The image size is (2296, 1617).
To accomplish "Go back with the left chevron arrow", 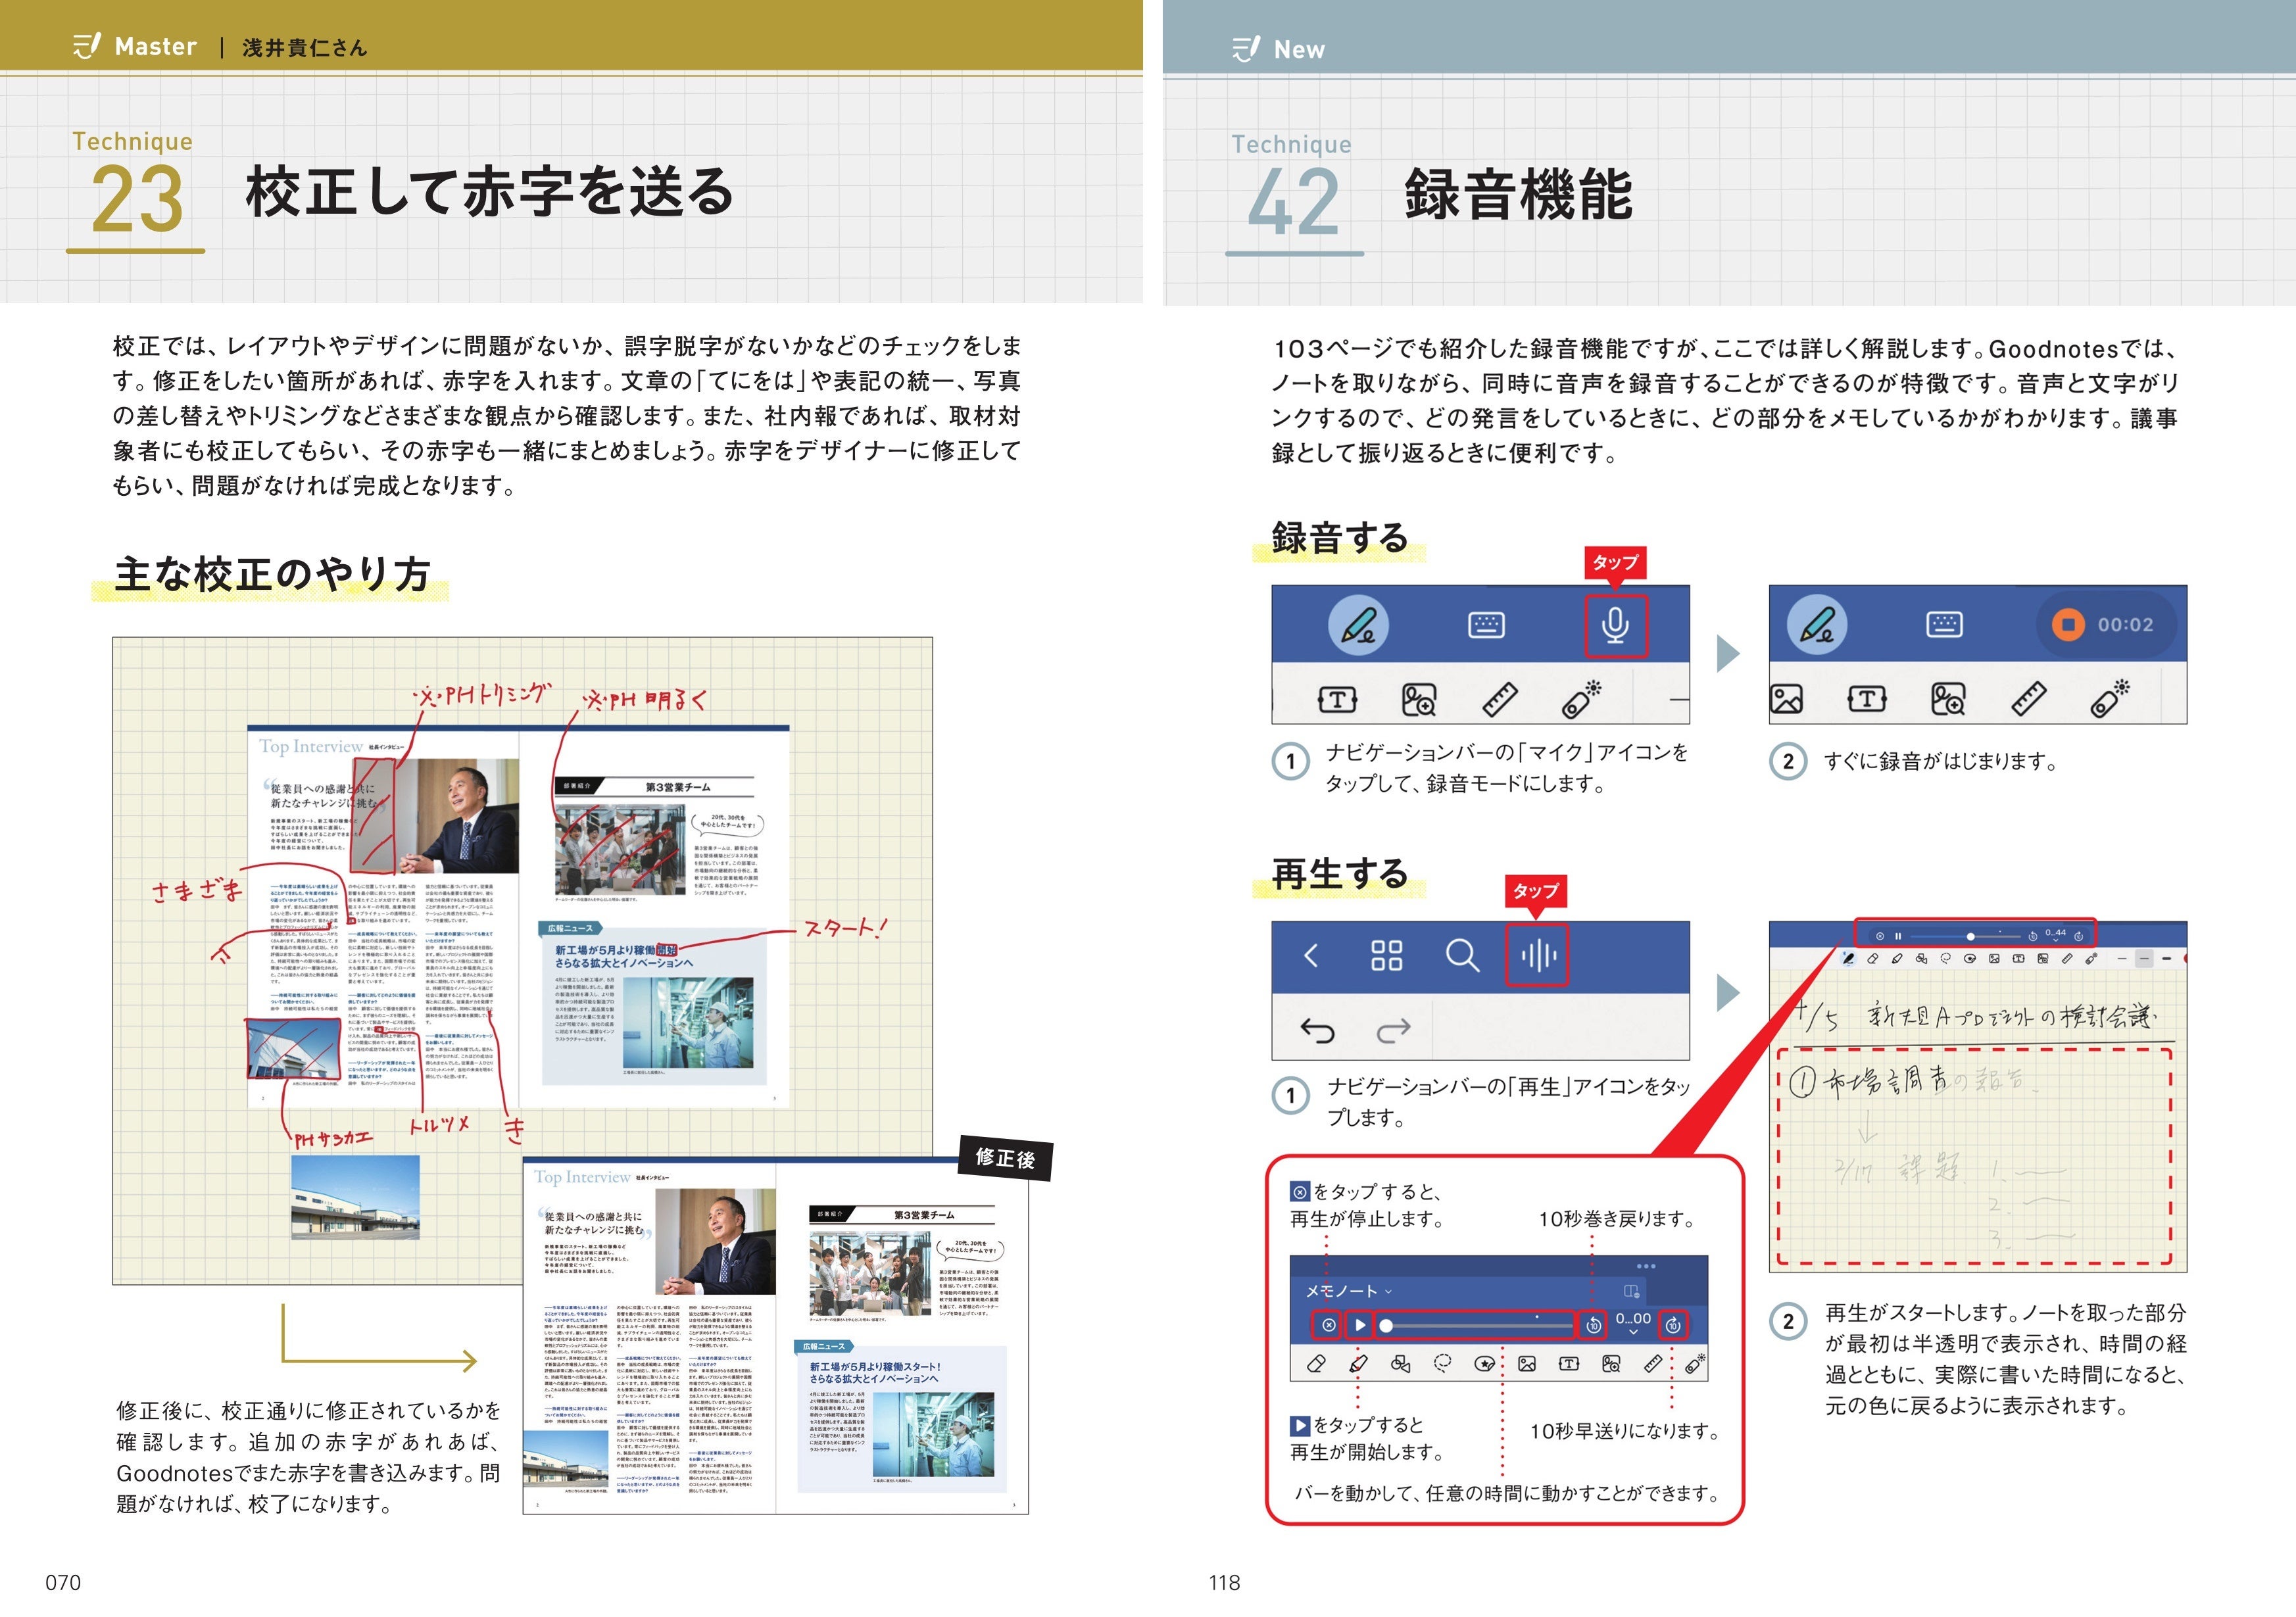I will pos(1311,956).
